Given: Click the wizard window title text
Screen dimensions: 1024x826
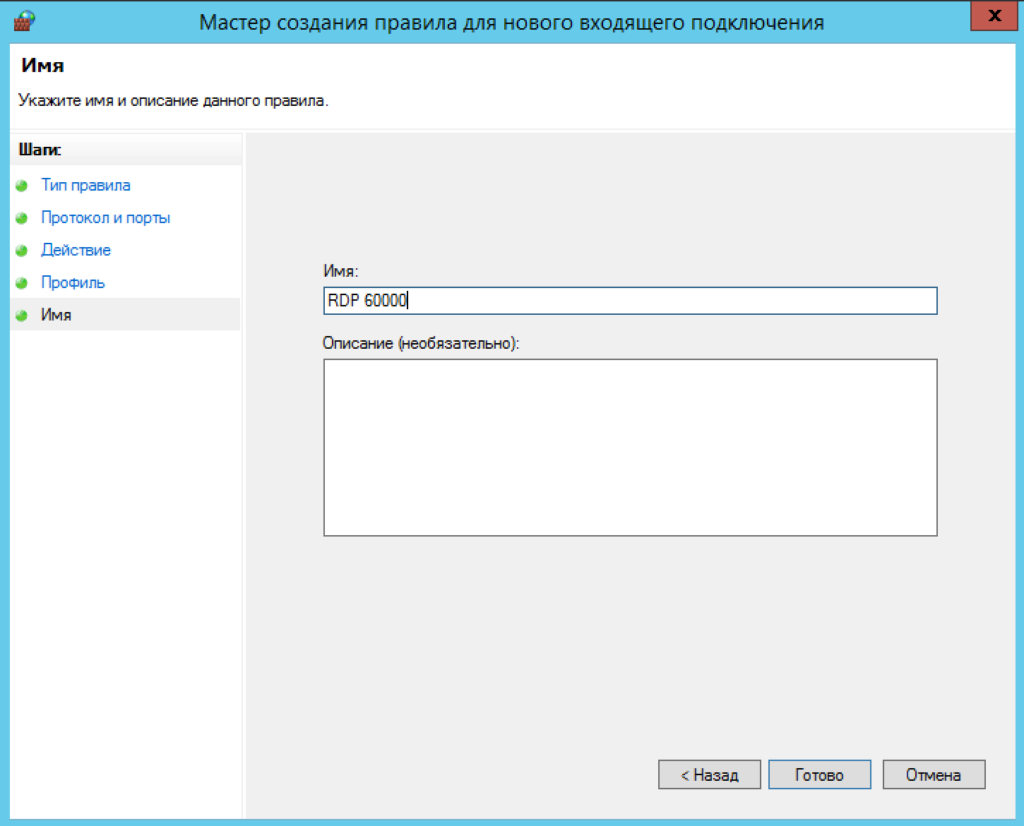Looking at the screenshot, I should point(511,22).
